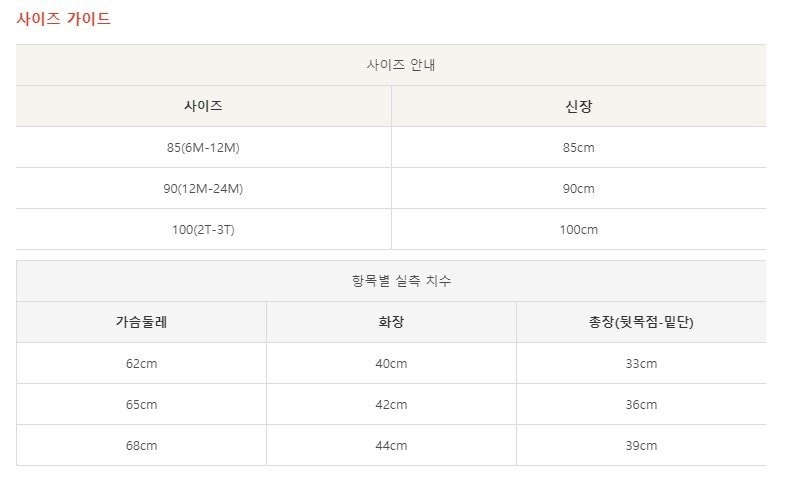Select the 33cm total length cell
Viewport: 794px width, 488px height.
click(x=641, y=363)
